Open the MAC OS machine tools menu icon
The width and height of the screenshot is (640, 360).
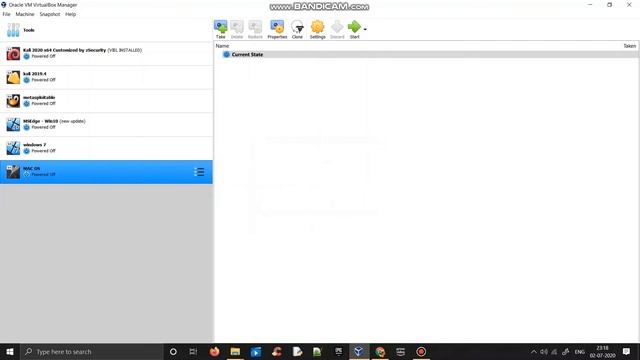(199, 172)
